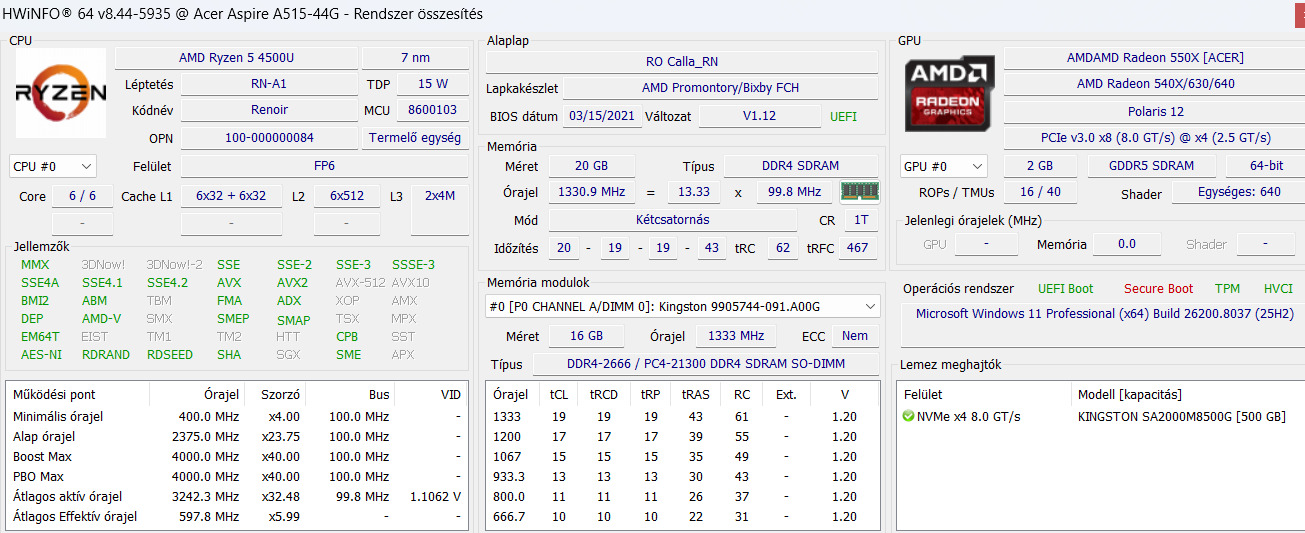Screen dimensions: 1305x533
Task: Click the AMD-V feature flag
Action: coord(101,319)
